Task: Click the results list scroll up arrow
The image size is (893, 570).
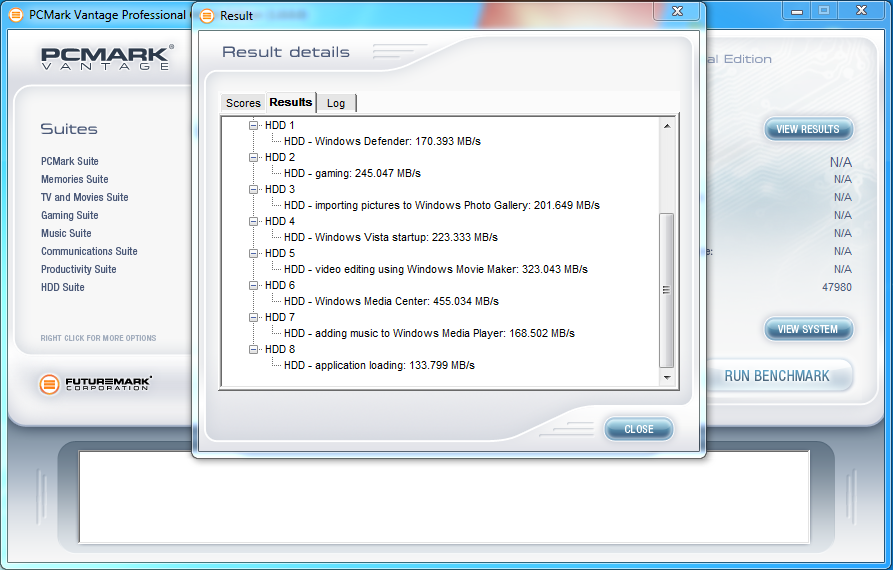Action: (667, 126)
